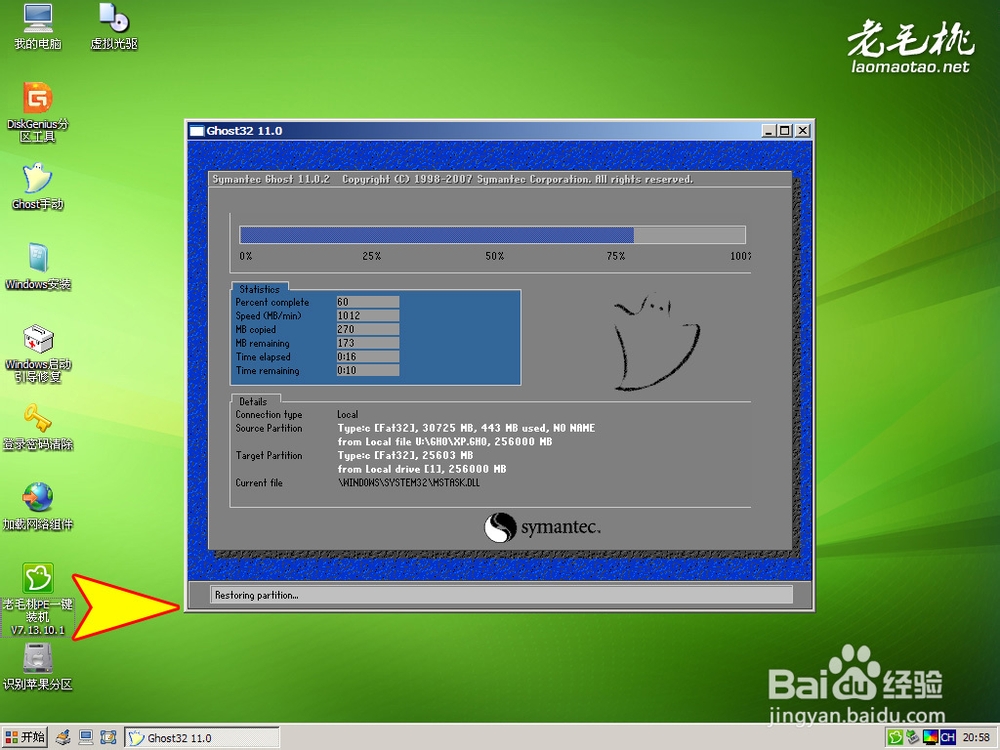The width and height of the screenshot is (1000, 750).
Task: Click the third quick launch icon
Action: pos(108,738)
